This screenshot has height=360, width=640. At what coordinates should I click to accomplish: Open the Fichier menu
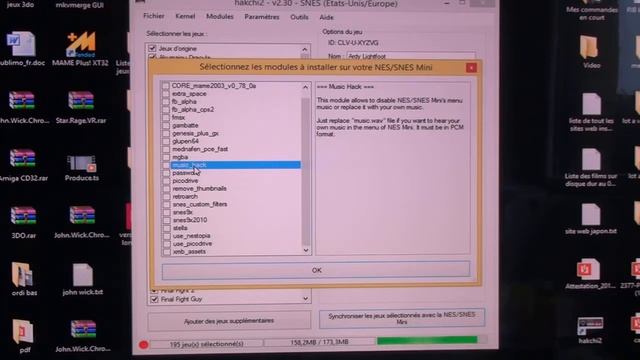pos(154,16)
